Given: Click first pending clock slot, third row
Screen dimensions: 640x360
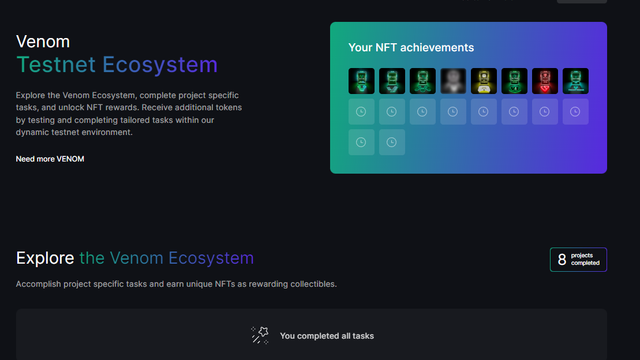Looking at the screenshot, I should [x=361, y=142].
